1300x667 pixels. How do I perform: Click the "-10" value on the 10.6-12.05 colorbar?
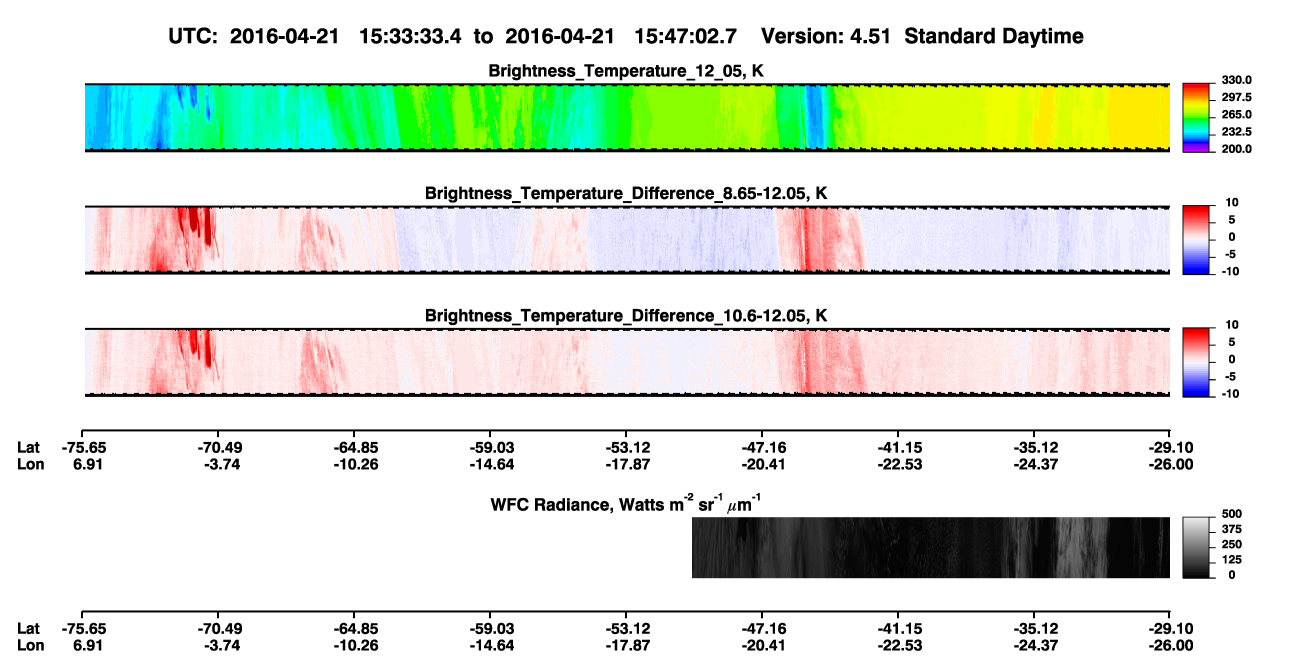tap(1230, 393)
